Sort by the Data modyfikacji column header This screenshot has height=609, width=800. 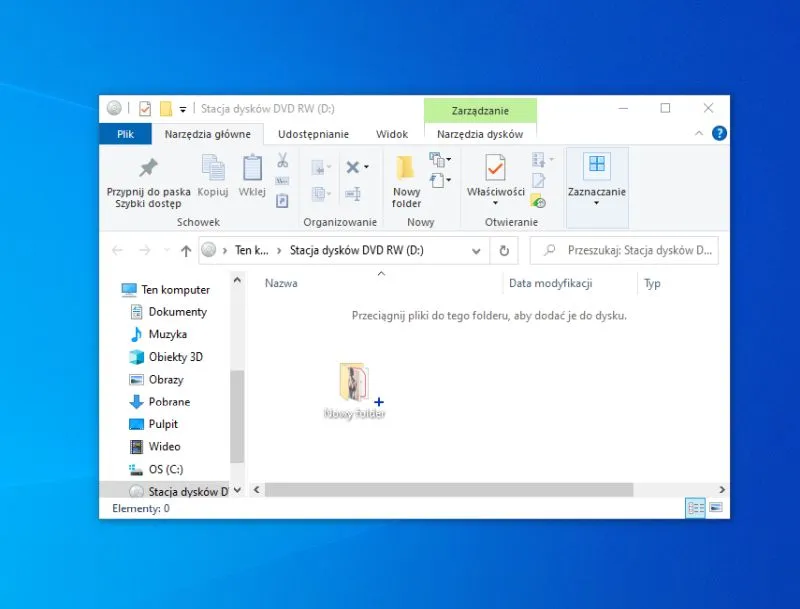point(551,283)
